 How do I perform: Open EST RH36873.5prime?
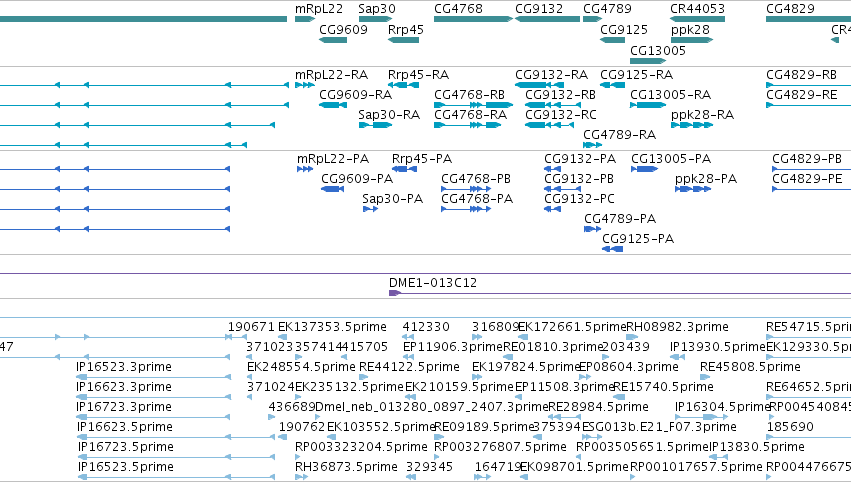[x=346, y=467]
